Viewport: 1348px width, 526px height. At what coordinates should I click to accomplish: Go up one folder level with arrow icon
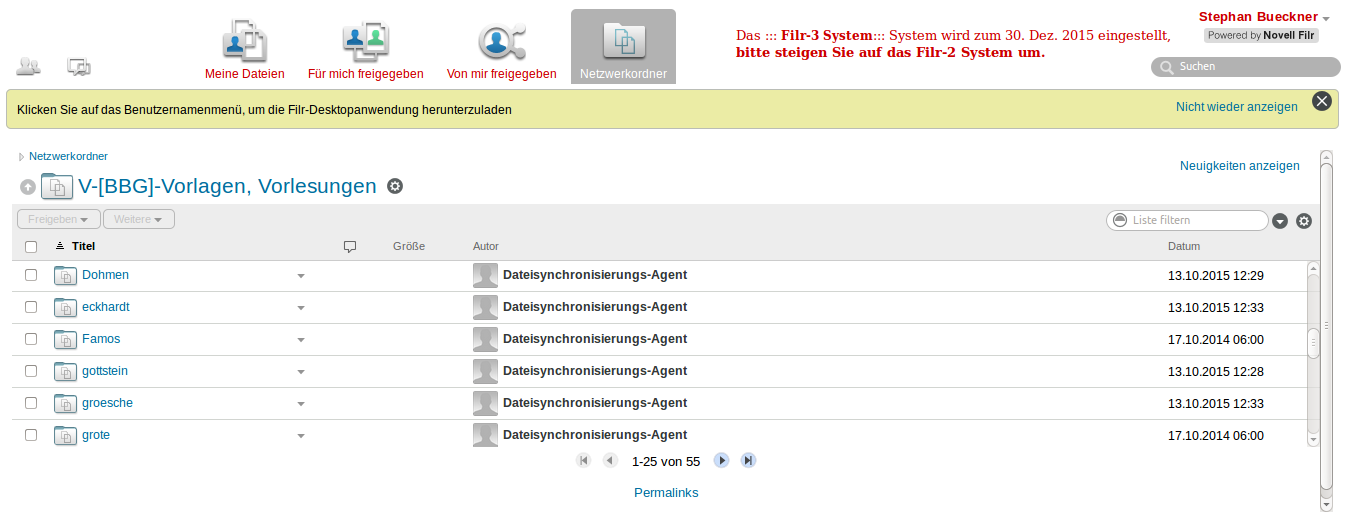28,187
